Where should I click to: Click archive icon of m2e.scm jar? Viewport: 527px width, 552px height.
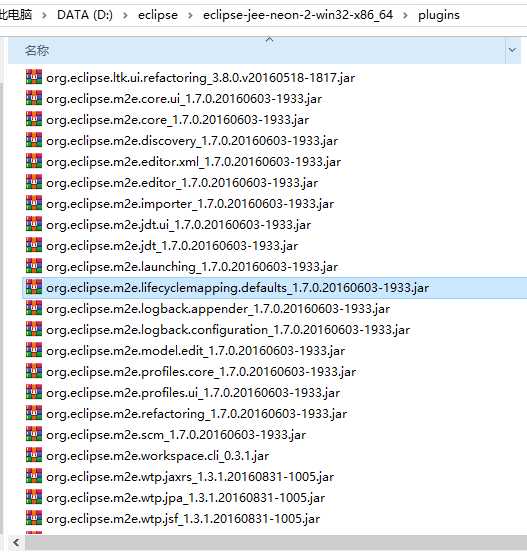[34, 434]
